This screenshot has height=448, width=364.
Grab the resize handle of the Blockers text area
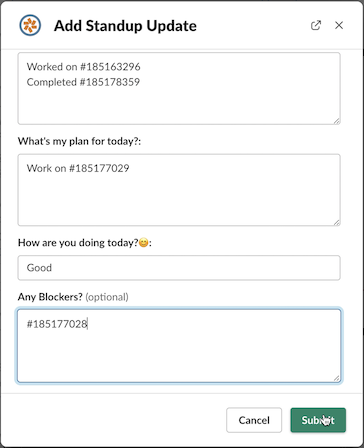point(336,378)
